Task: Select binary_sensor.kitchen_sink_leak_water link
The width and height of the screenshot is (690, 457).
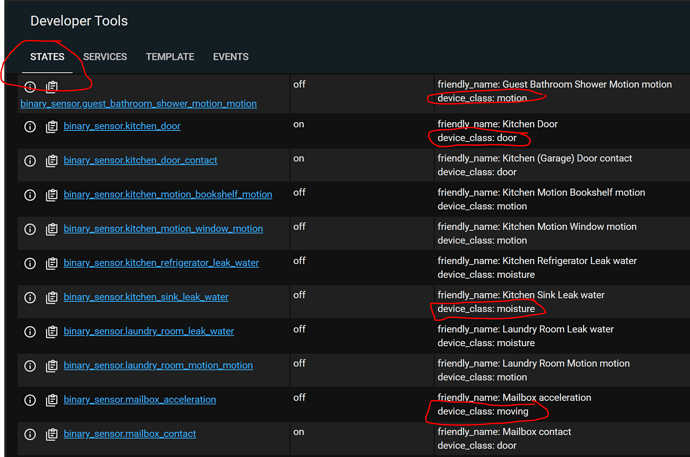Action: pyautogui.click(x=146, y=297)
